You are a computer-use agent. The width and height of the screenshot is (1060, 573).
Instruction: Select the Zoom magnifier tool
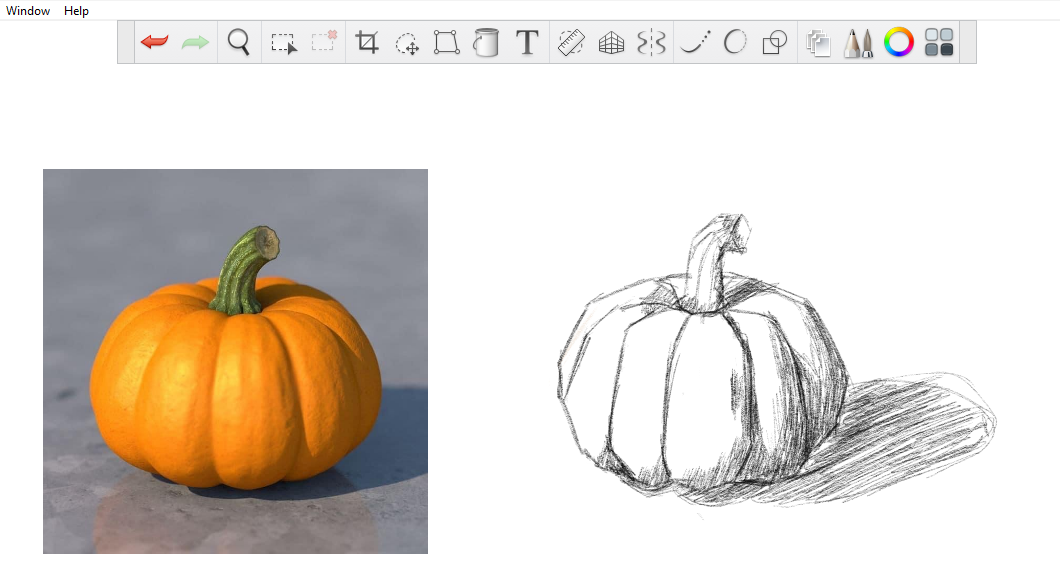239,43
